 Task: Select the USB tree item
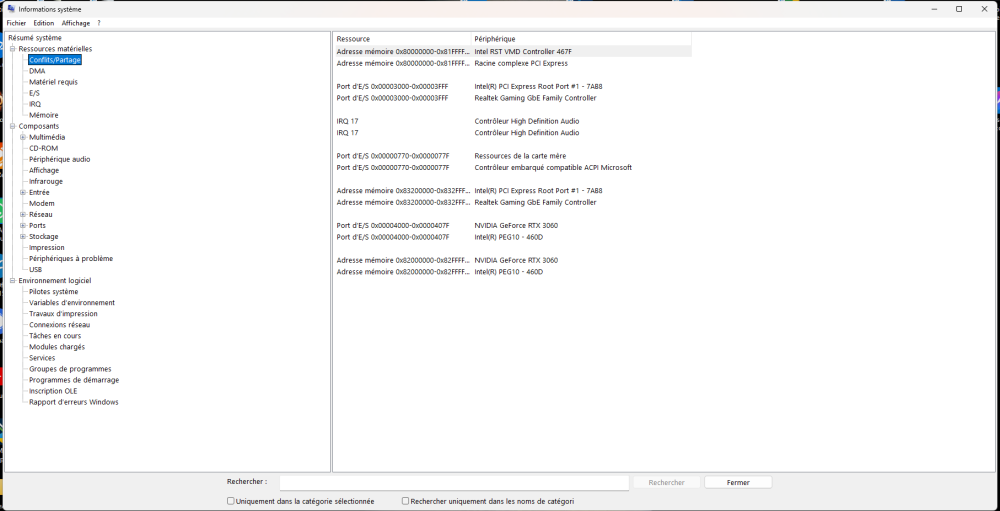[36, 269]
